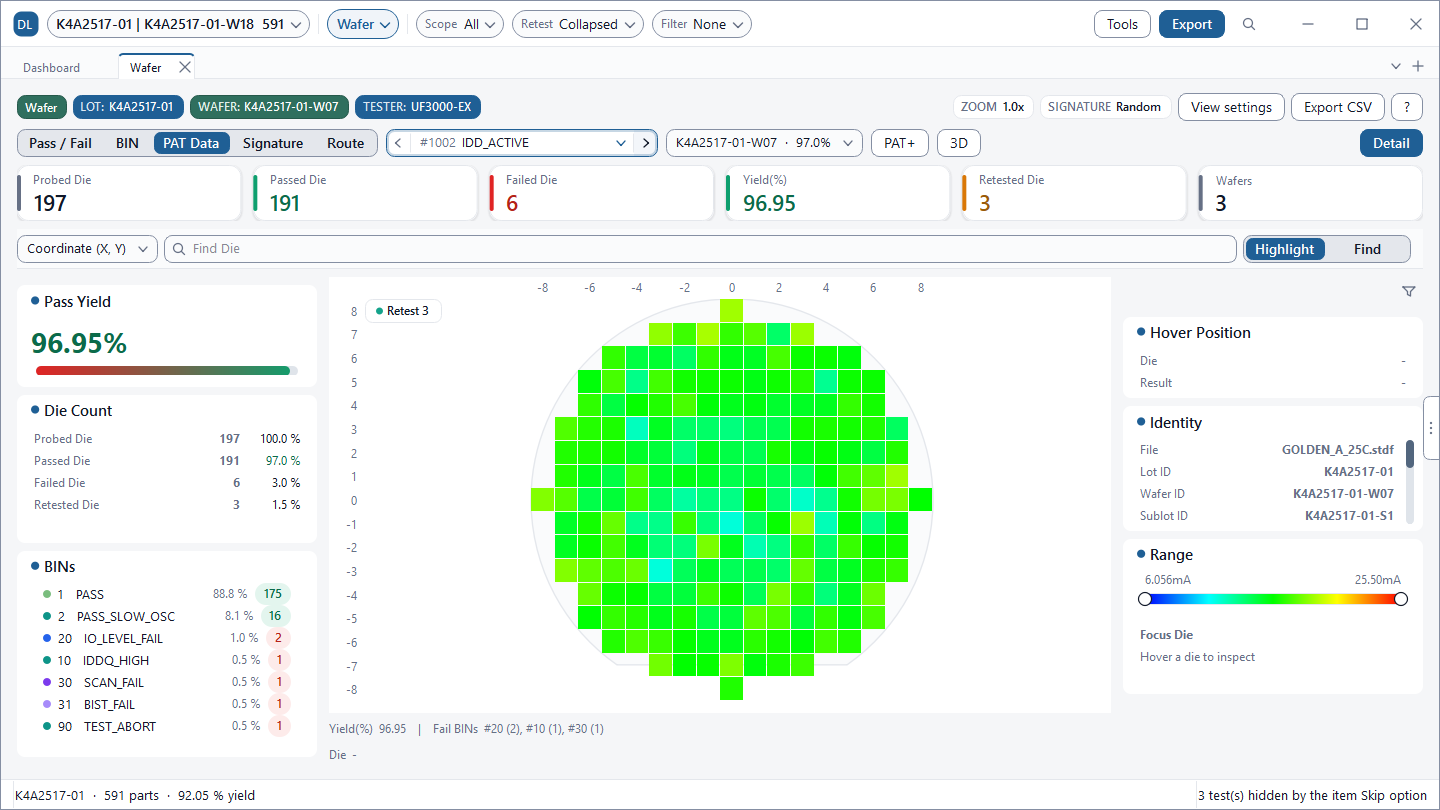Expand the tab list chevron

(x=1396, y=66)
